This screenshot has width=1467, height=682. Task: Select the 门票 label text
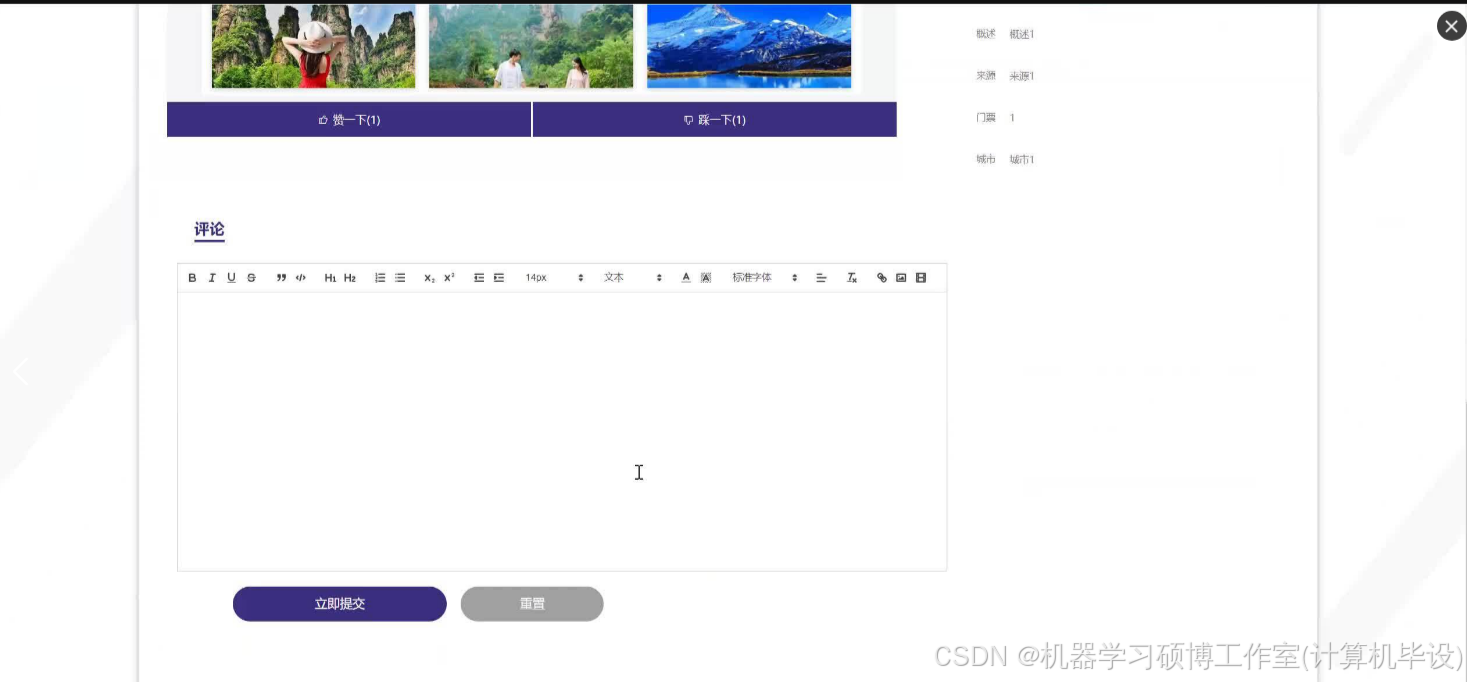click(986, 118)
